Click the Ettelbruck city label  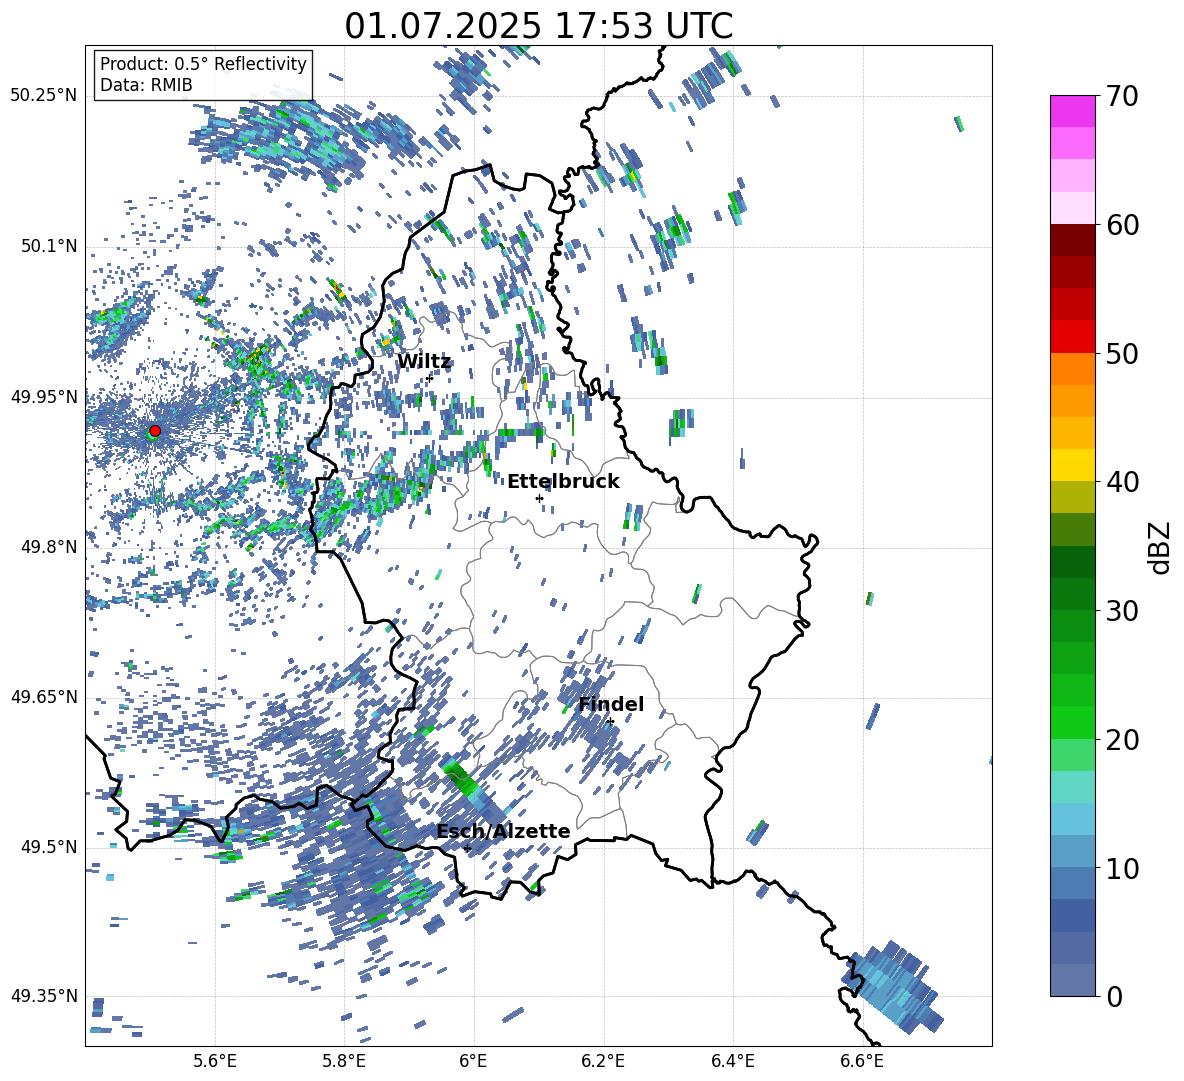[x=563, y=482]
